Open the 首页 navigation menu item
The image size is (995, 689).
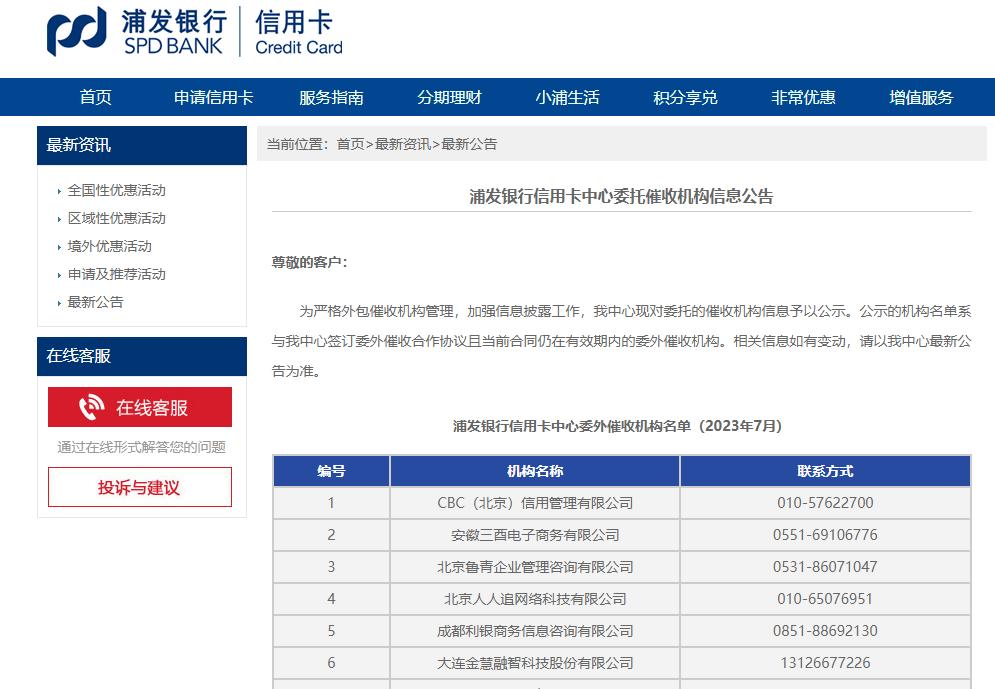[x=95, y=97]
